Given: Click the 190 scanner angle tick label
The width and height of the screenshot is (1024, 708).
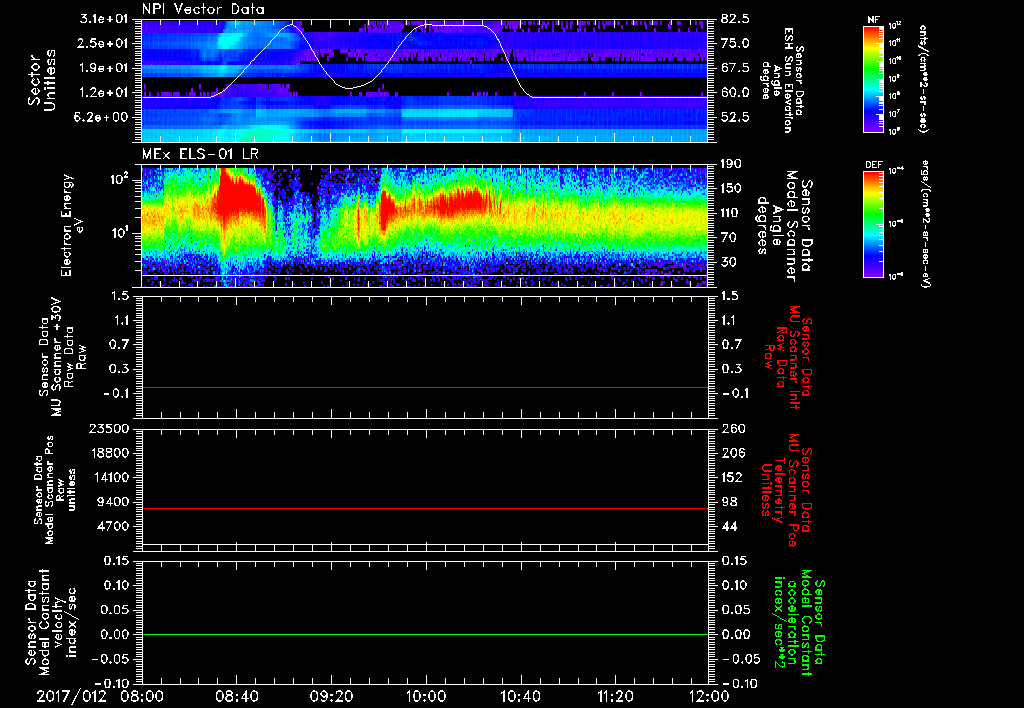Looking at the screenshot, I should click(x=731, y=164).
